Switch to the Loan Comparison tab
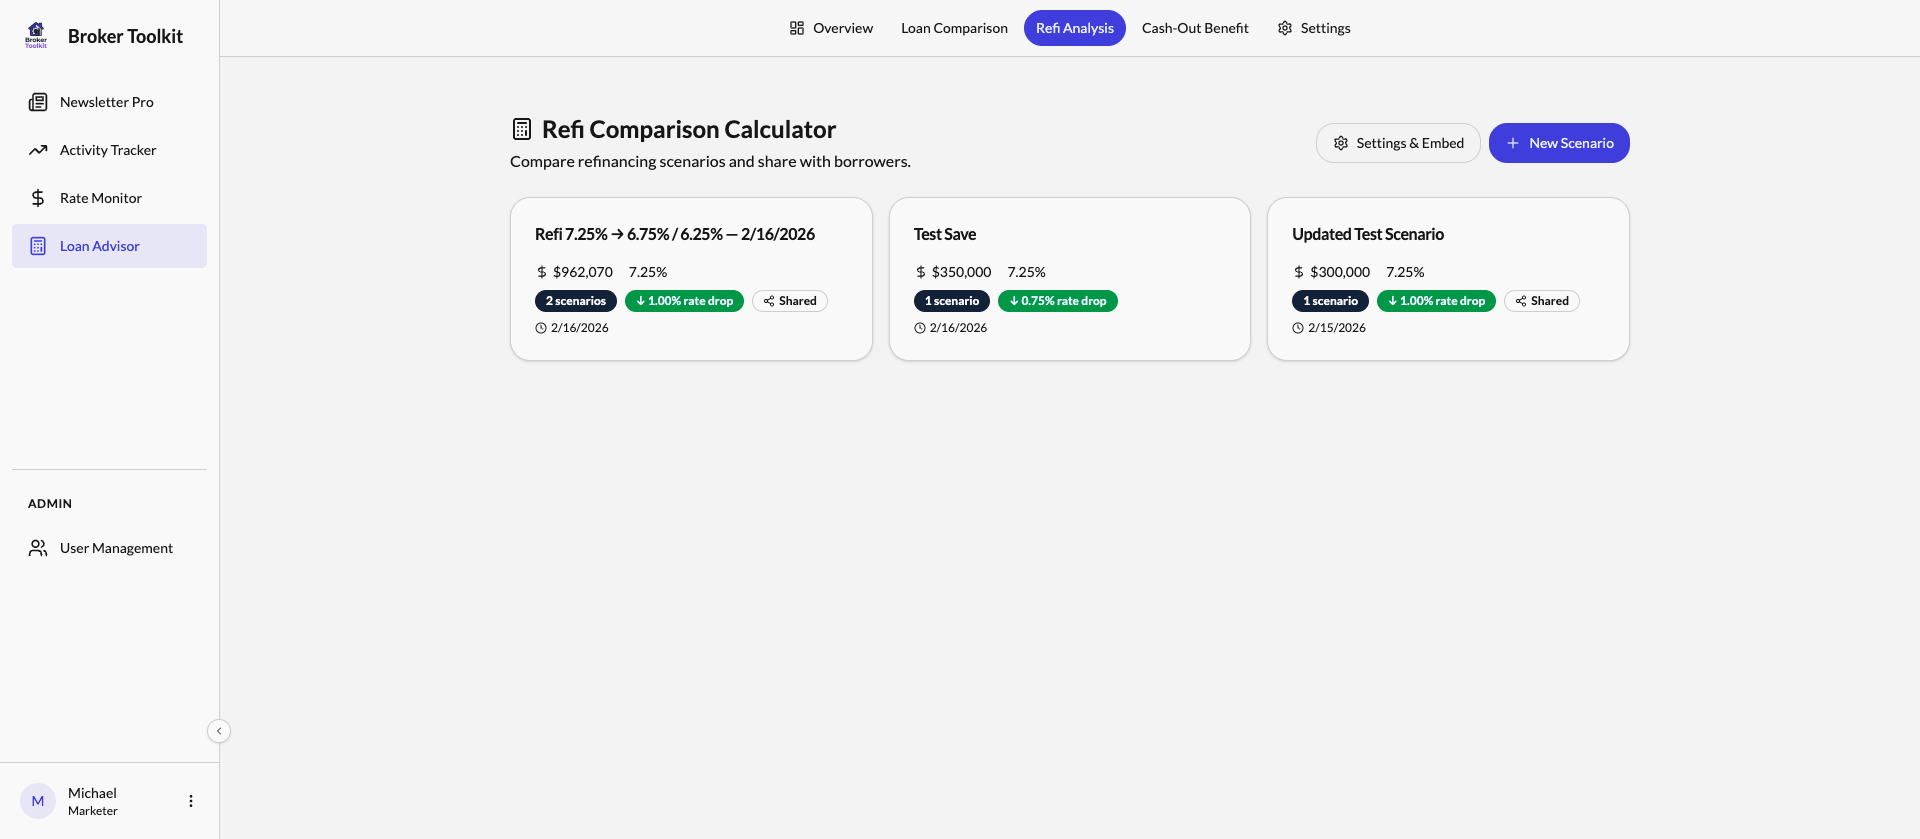Screen dimensions: 1920x839 (x=954, y=28)
